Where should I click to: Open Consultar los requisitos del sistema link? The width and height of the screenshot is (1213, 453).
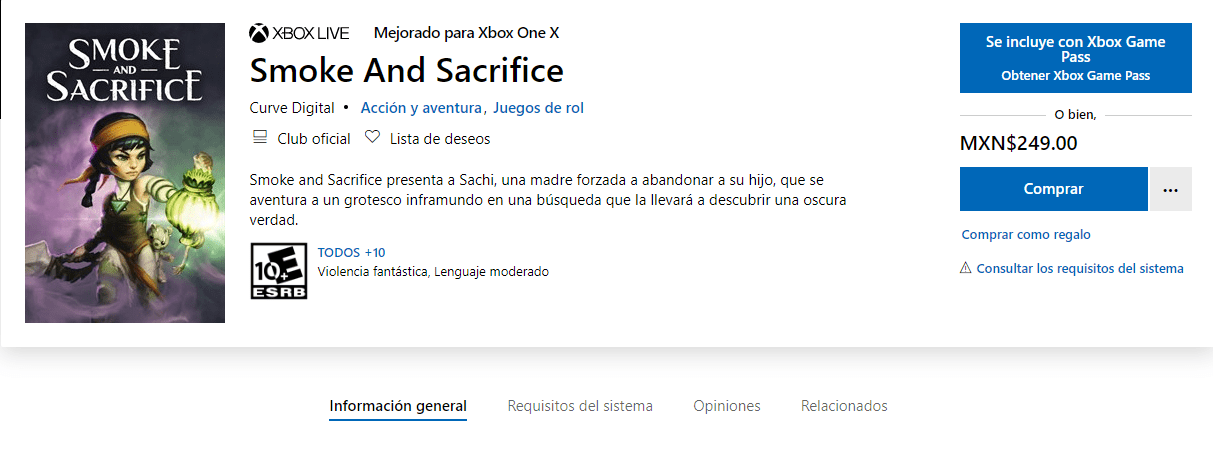click(x=1080, y=268)
